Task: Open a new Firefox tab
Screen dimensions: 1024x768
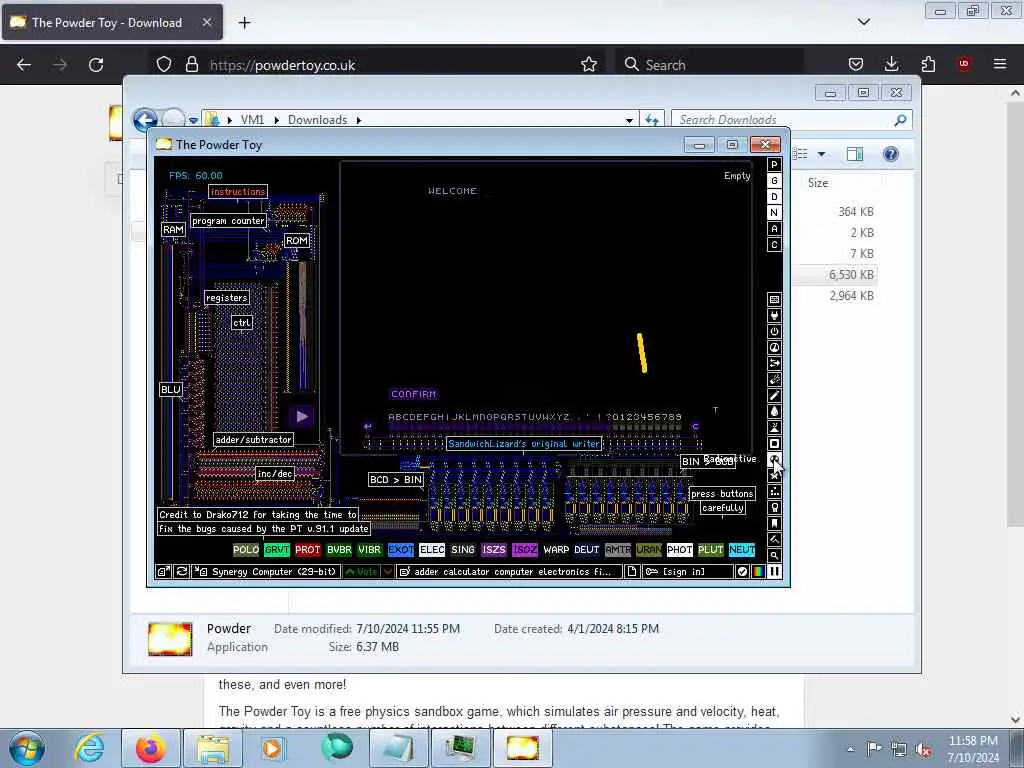Action: click(244, 22)
